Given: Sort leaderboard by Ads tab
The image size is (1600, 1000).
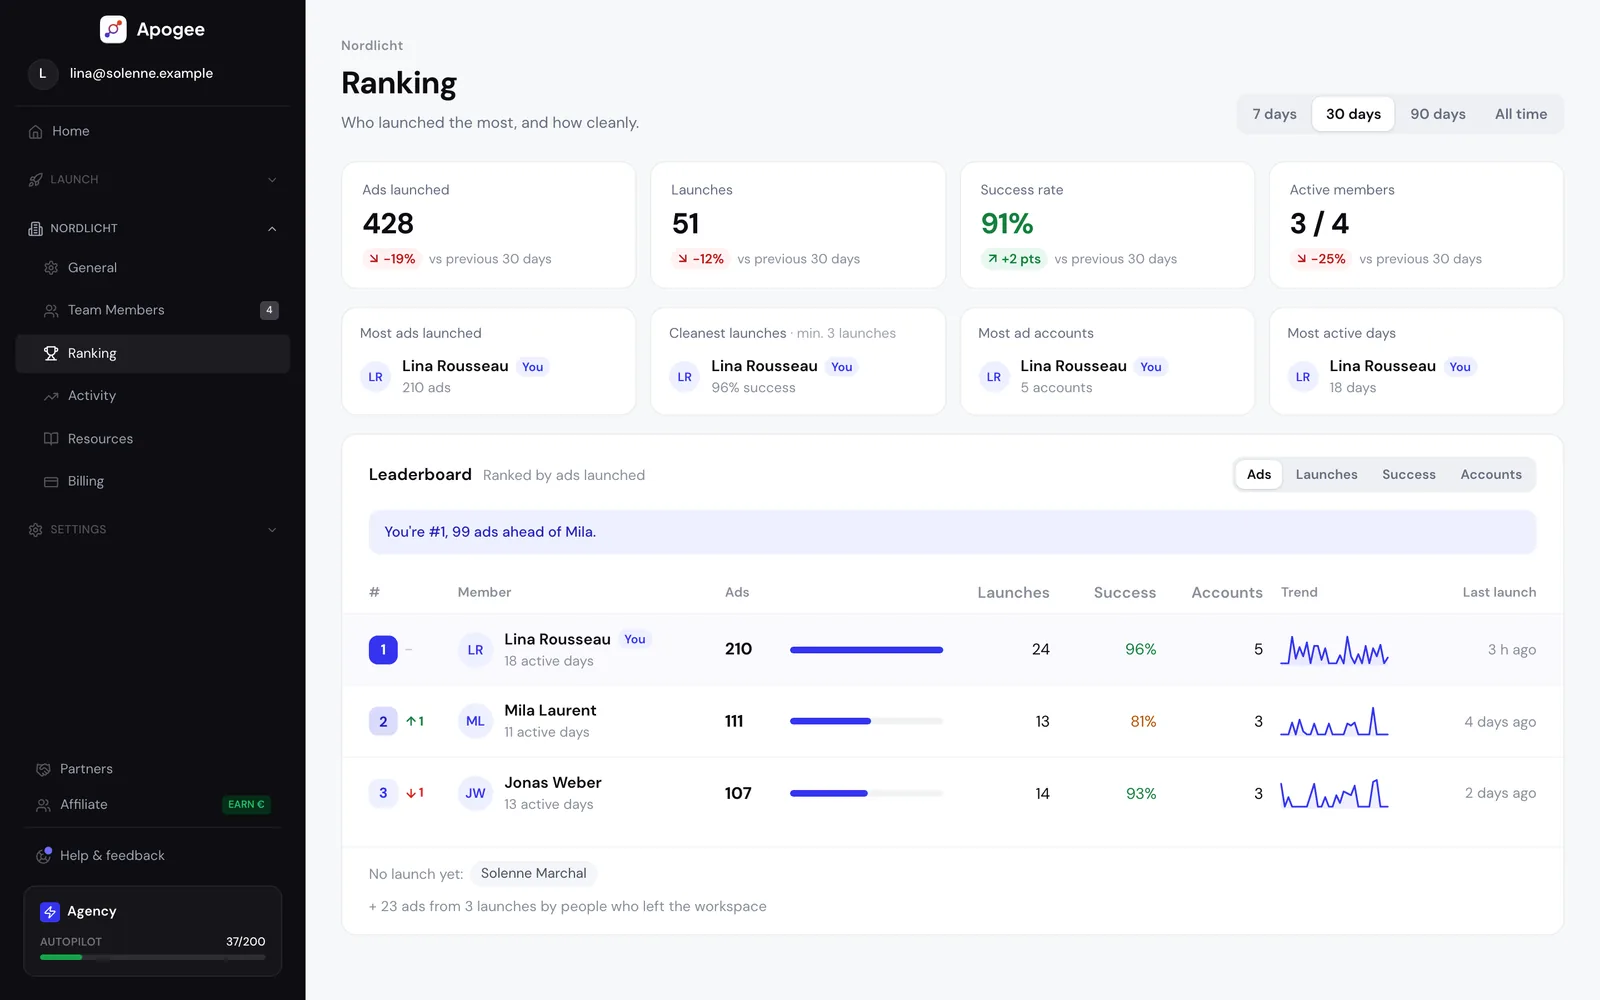Looking at the screenshot, I should tap(1259, 475).
